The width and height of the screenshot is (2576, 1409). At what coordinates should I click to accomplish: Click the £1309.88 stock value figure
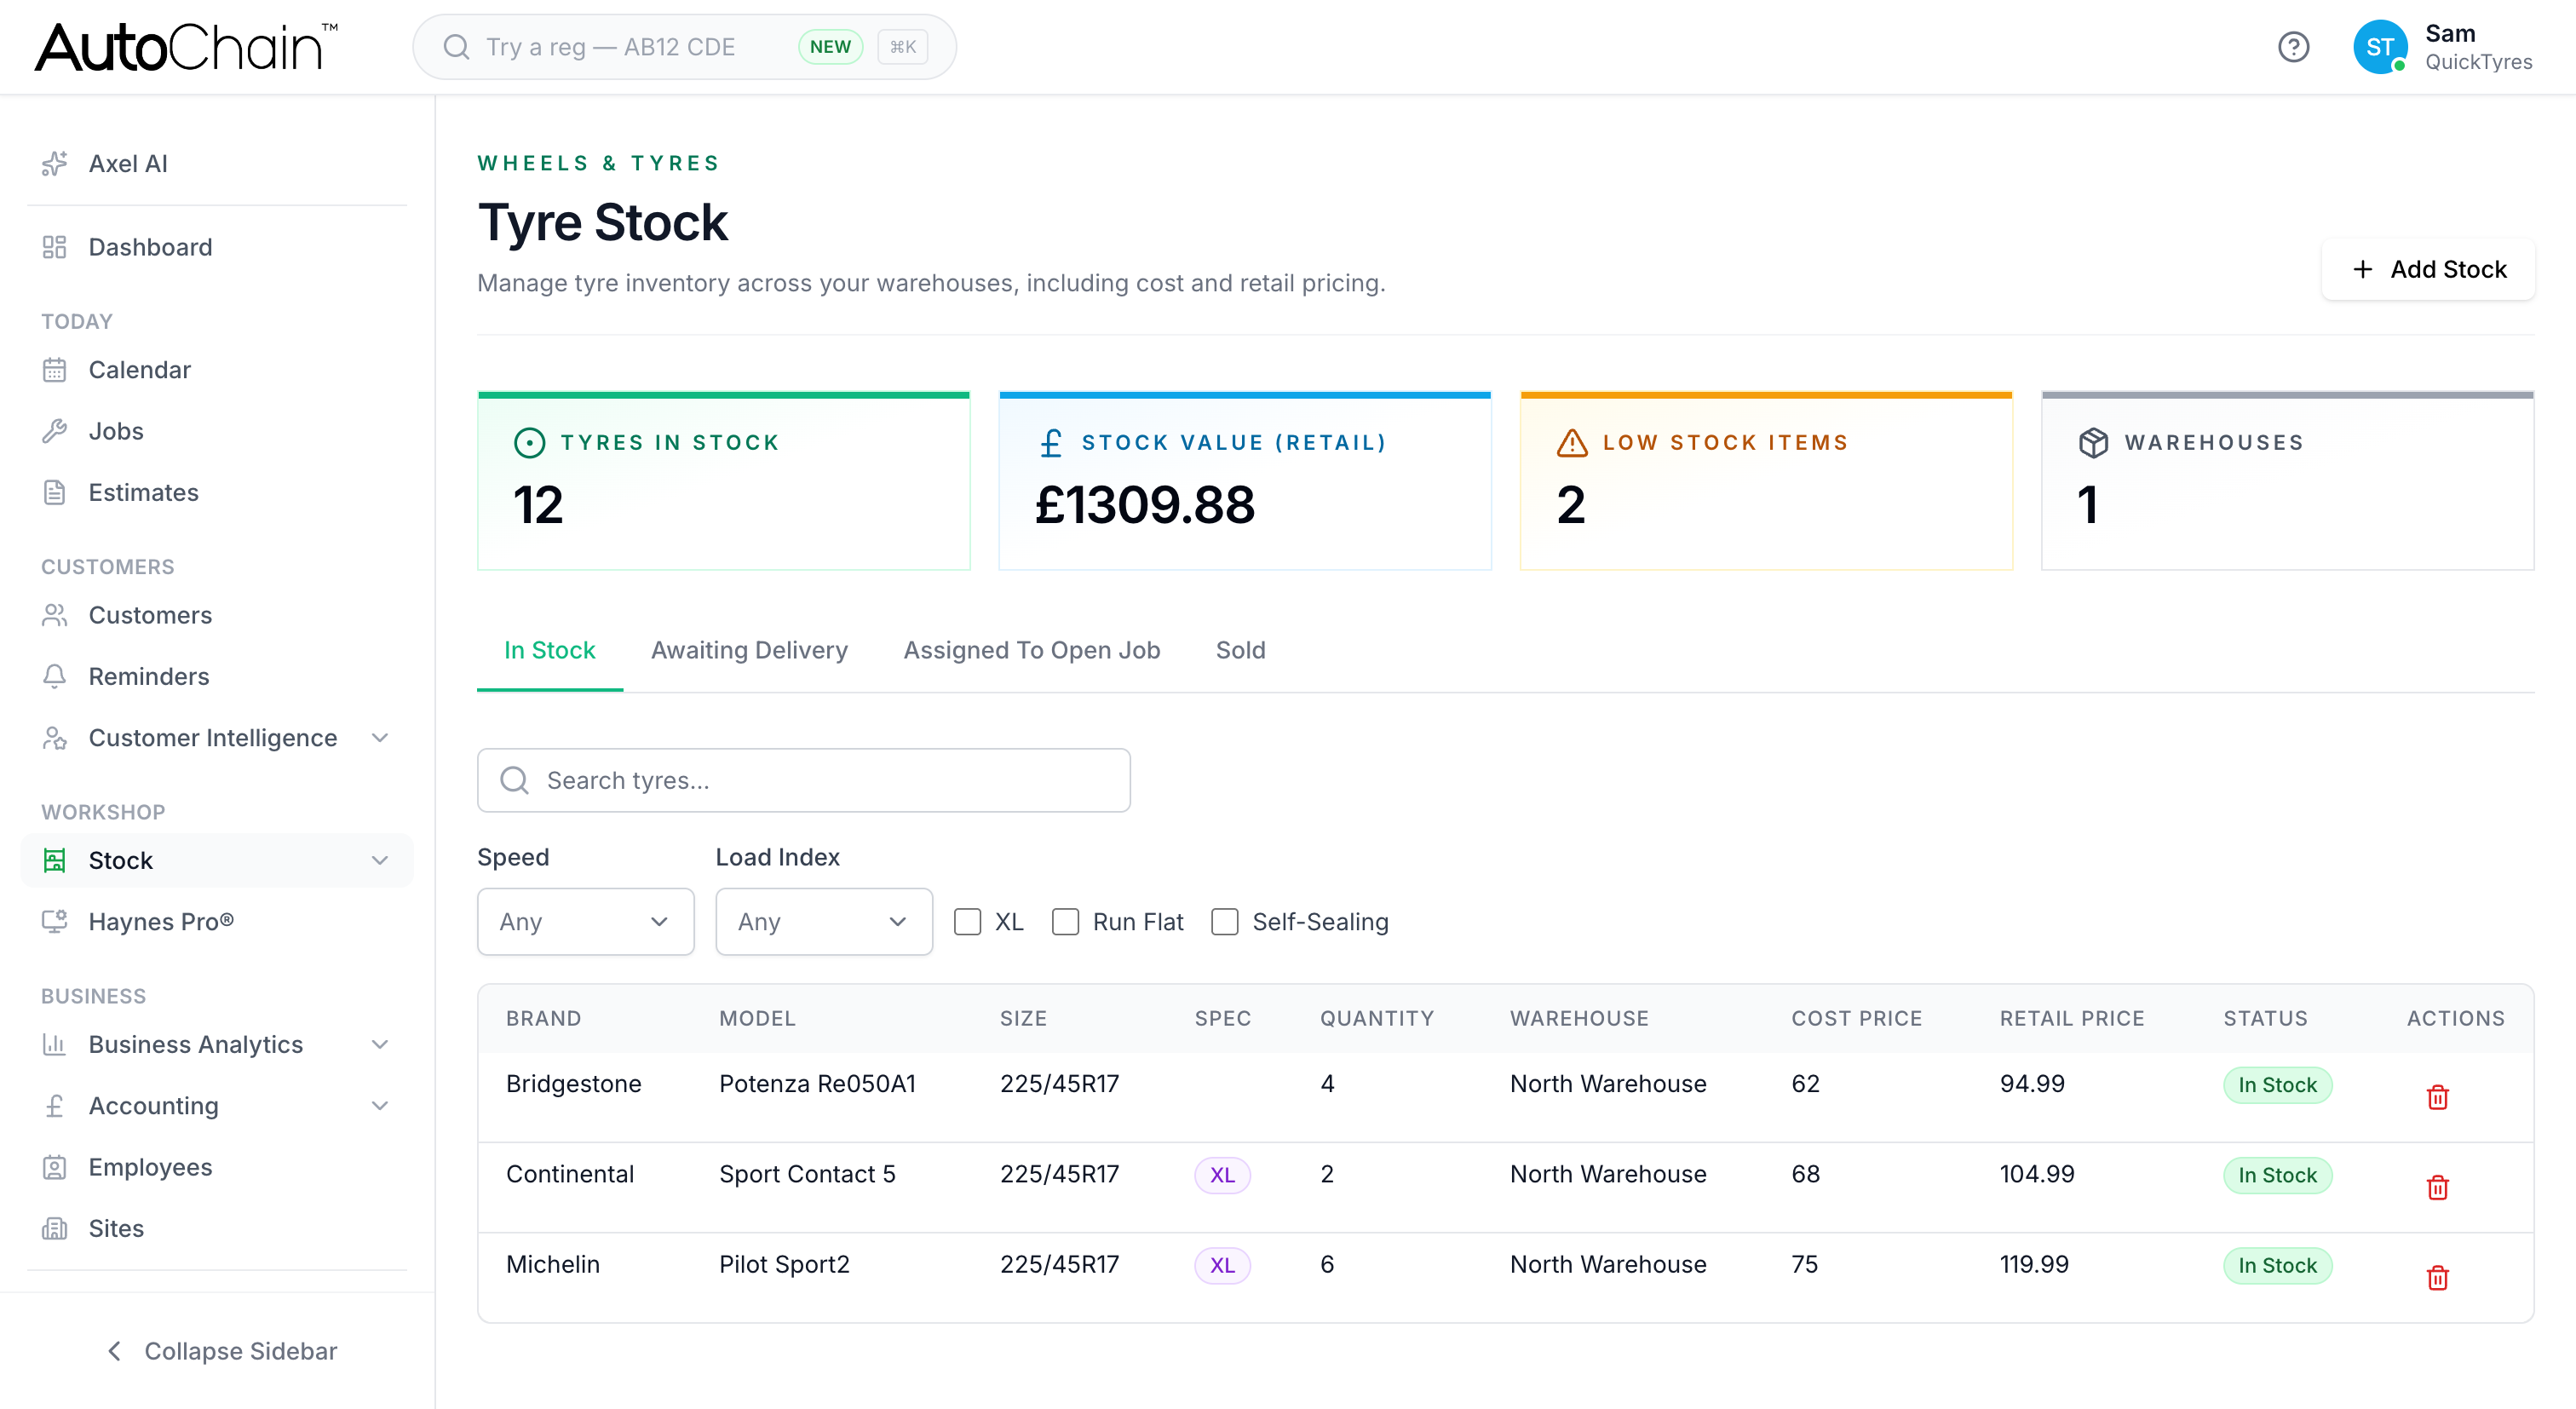1144,504
